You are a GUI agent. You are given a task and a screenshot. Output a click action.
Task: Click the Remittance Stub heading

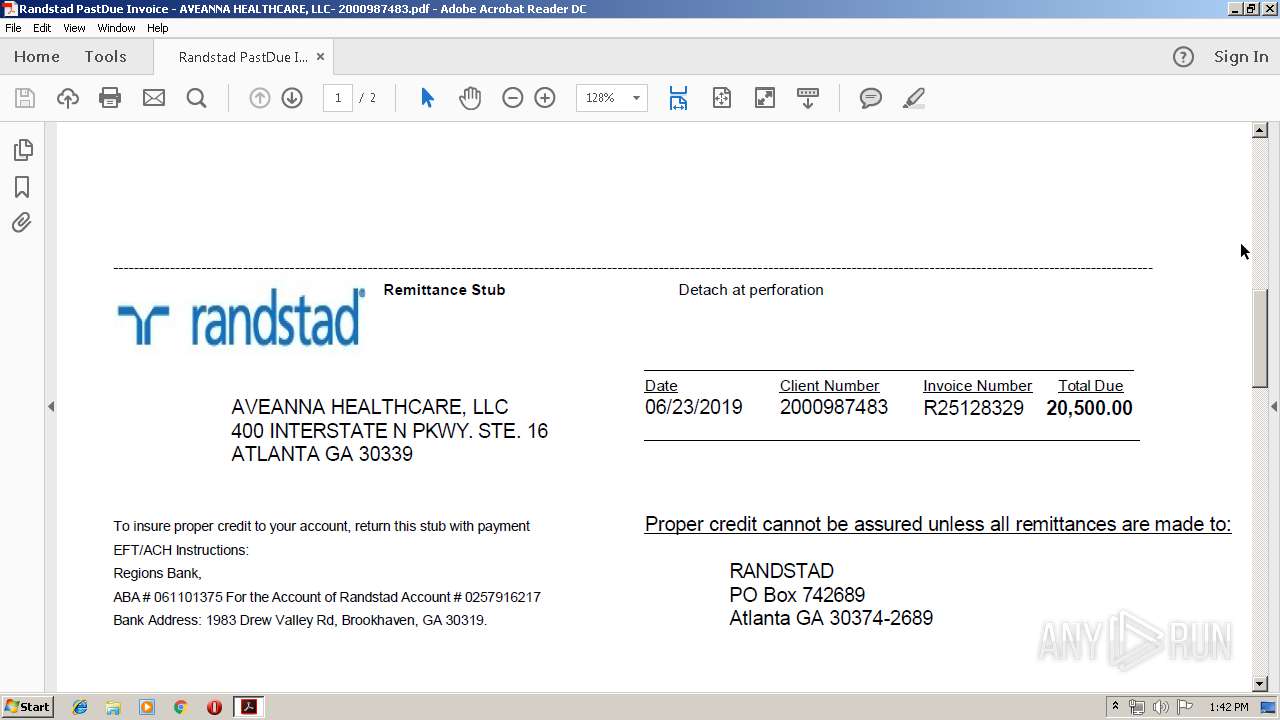coord(444,290)
